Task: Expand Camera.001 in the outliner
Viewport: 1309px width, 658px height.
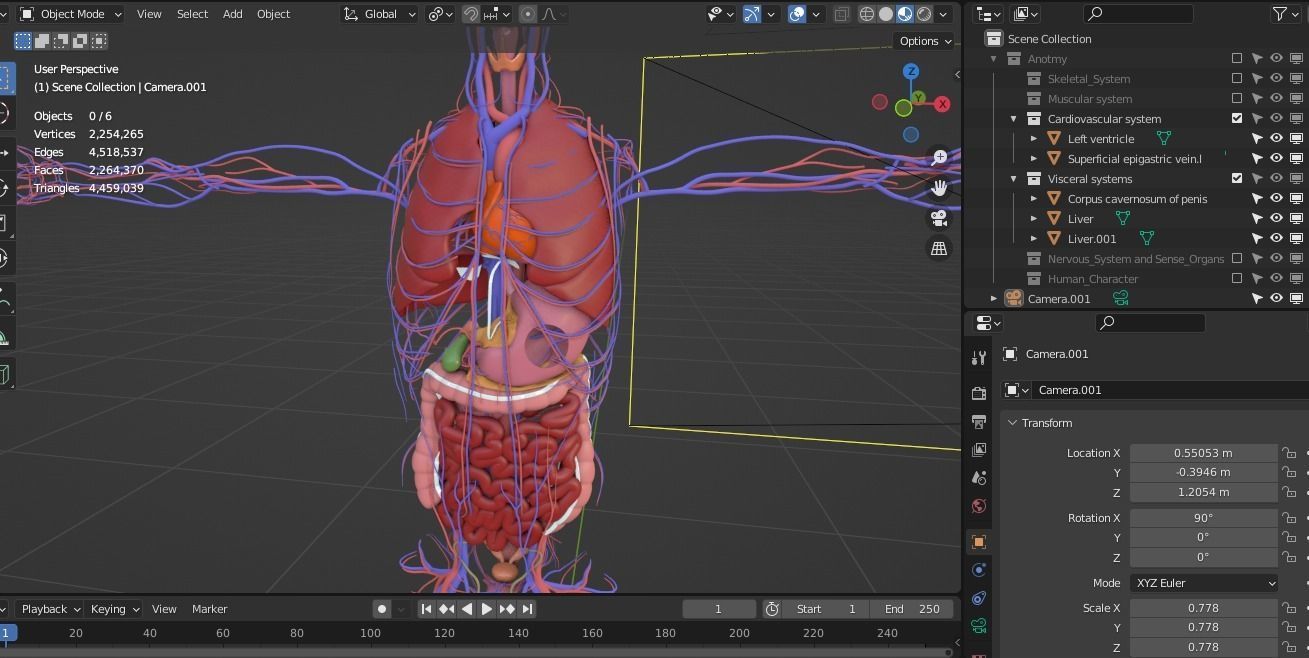Action: (993, 298)
